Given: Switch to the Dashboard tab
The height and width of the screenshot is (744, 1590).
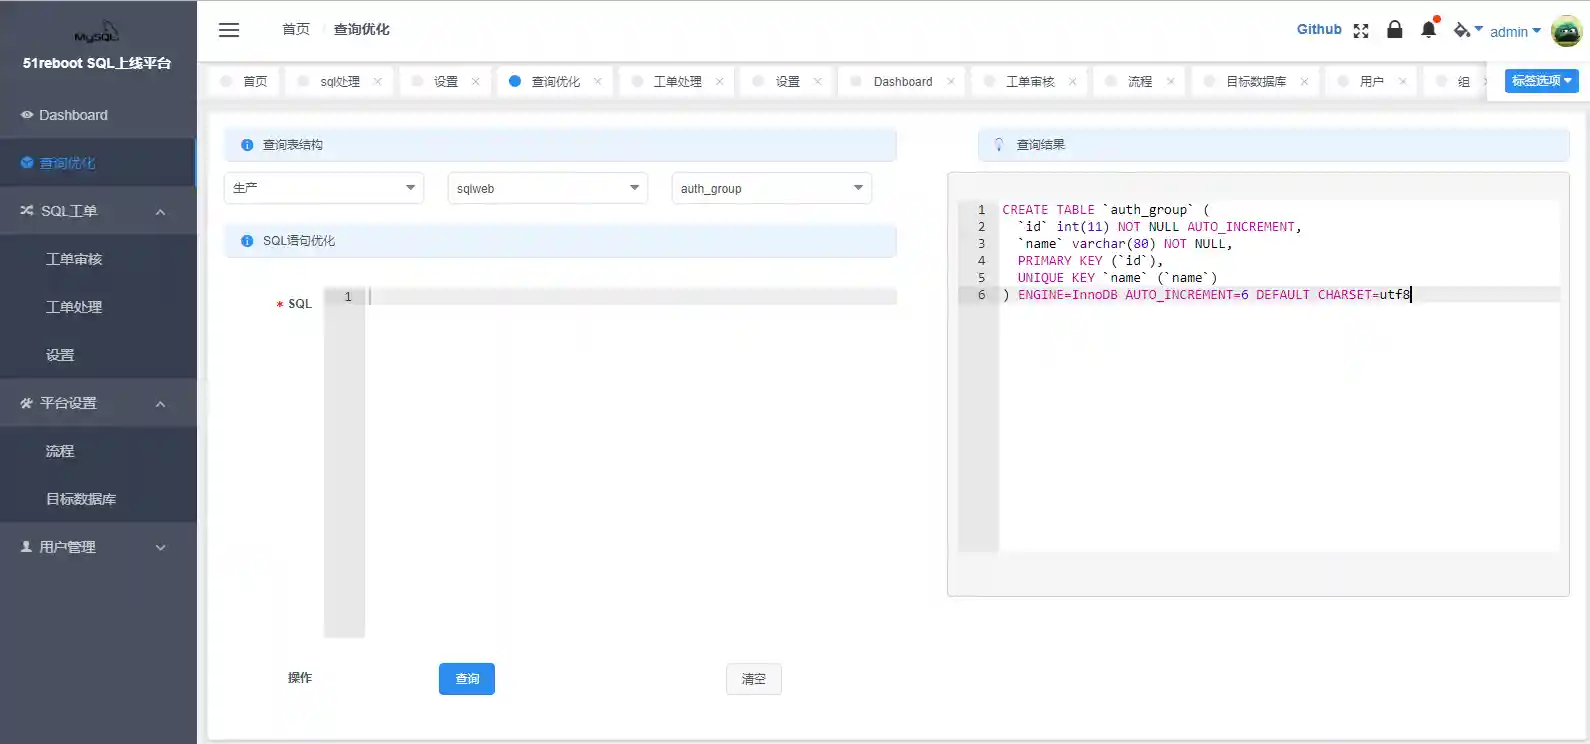Looking at the screenshot, I should [902, 82].
